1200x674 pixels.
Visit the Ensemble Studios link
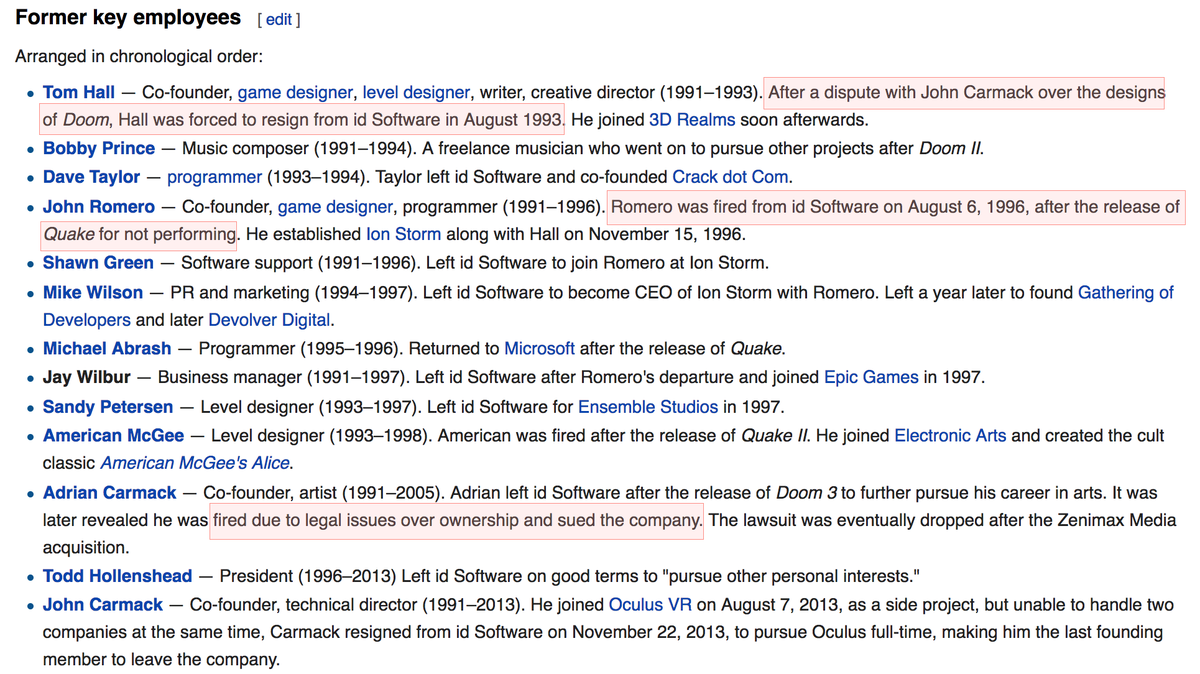click(x=648, y=407)
